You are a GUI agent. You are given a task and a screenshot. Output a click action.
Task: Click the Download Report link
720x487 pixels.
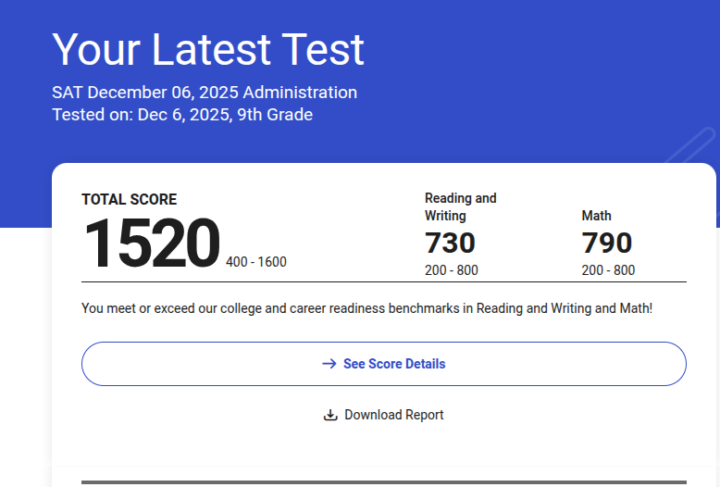point(383,415)
